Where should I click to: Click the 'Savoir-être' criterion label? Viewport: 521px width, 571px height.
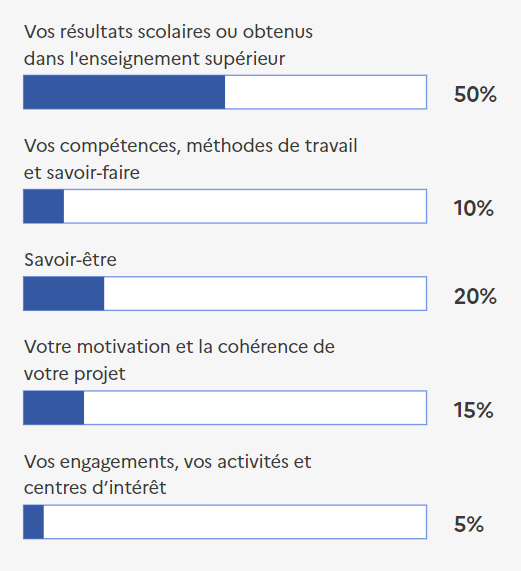71,260
